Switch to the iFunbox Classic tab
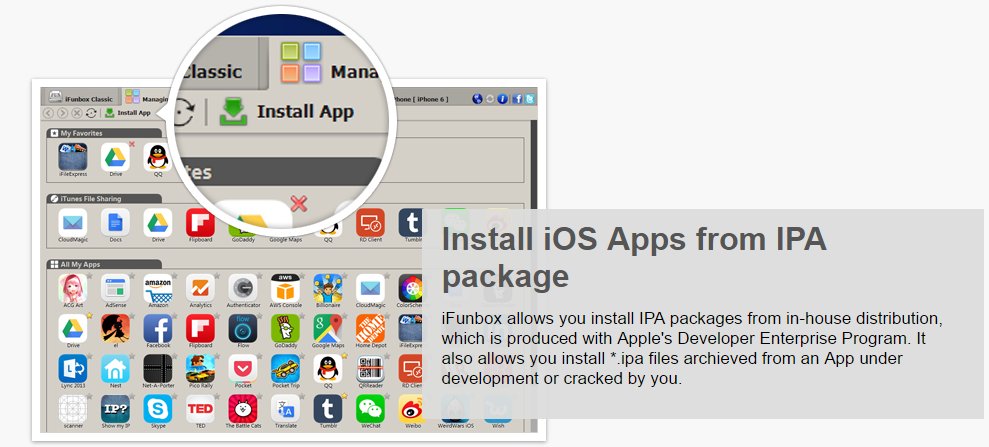 pyautogui.click(x=81, y=98)
